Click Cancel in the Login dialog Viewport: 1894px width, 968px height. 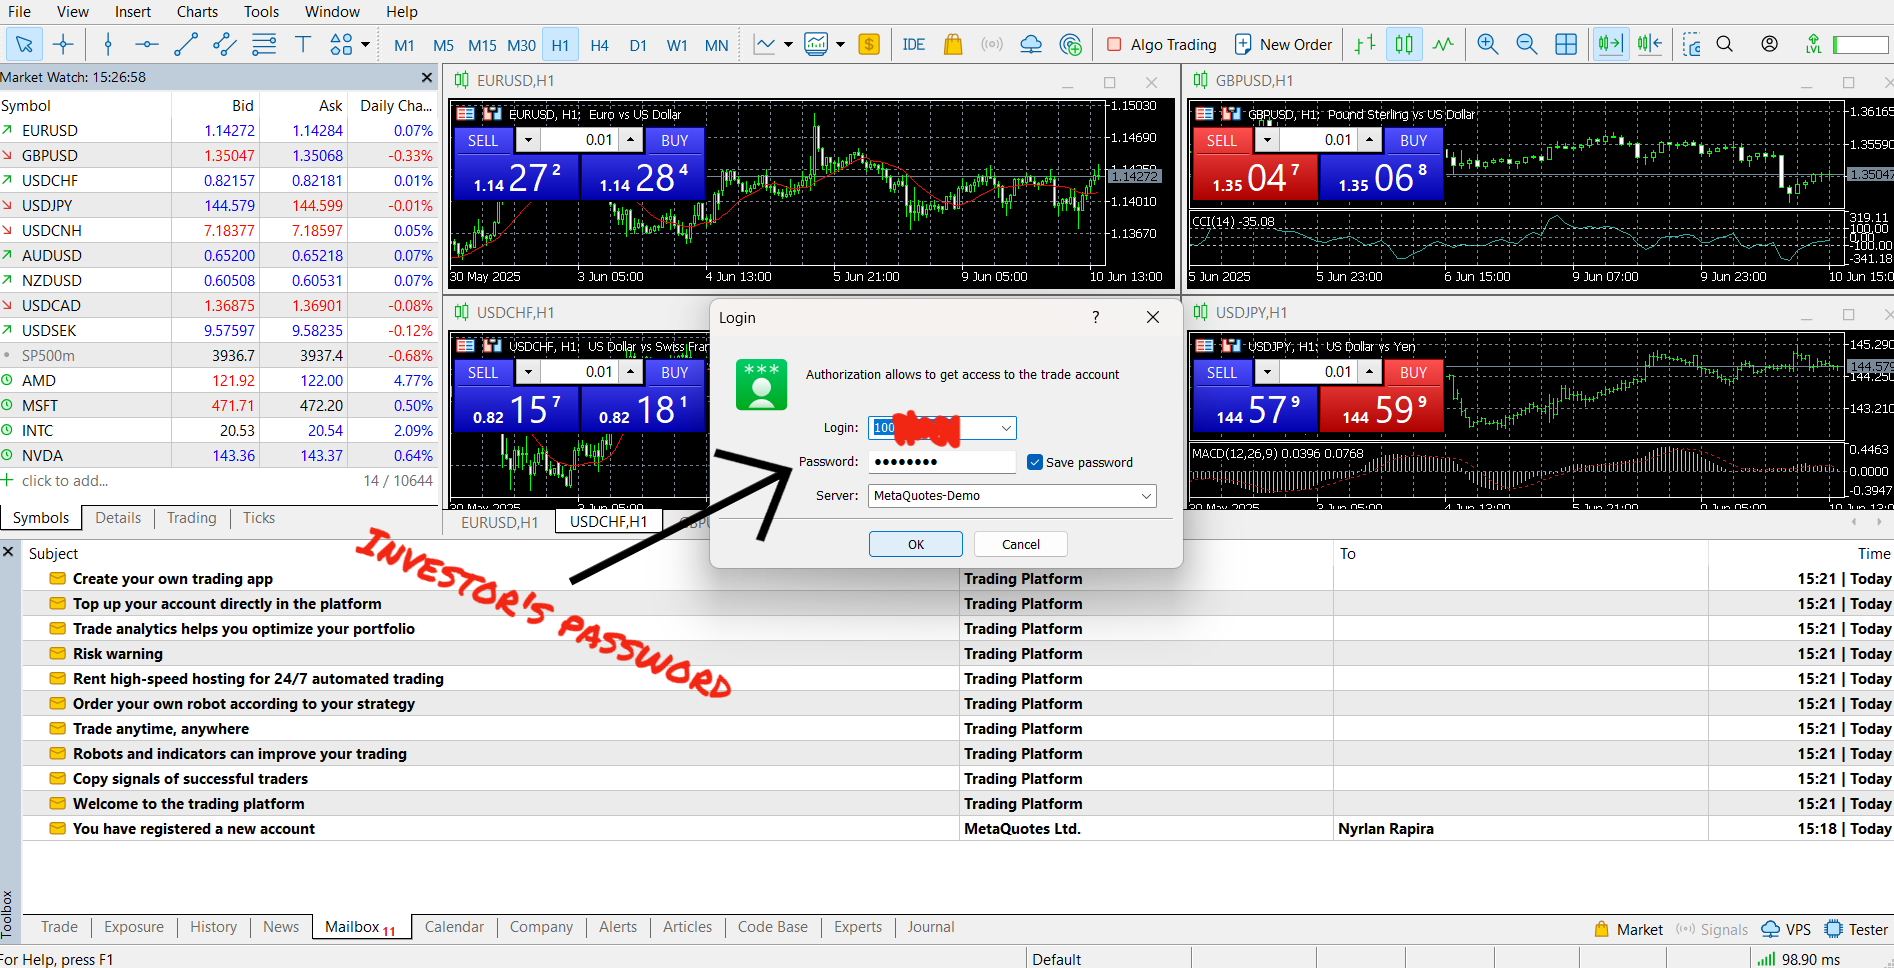[x=1020, y=544]
